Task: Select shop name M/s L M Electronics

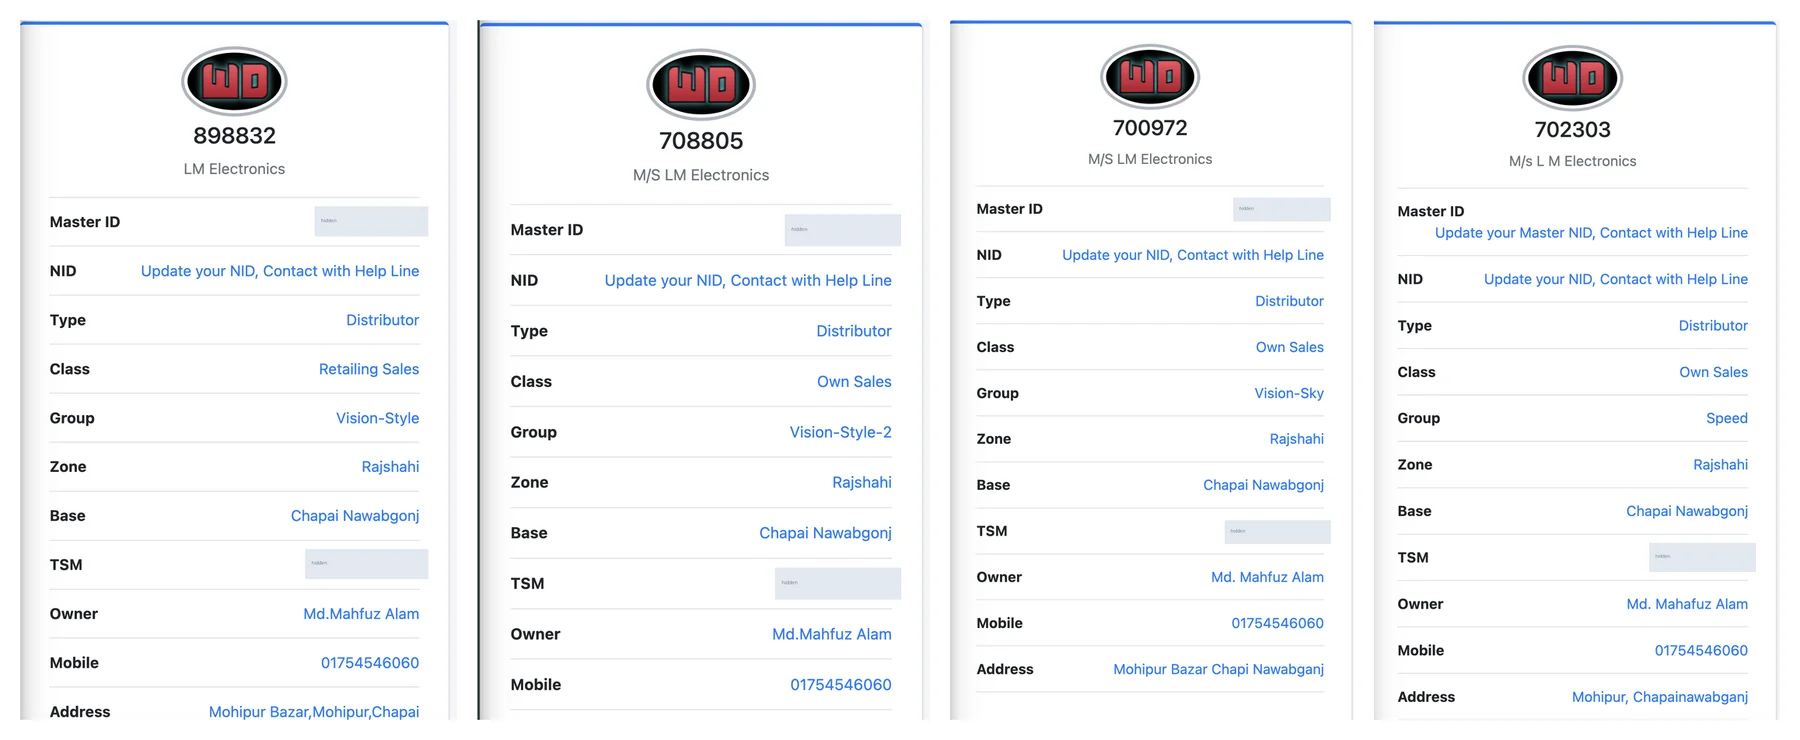Action: tap(1572, 161)
